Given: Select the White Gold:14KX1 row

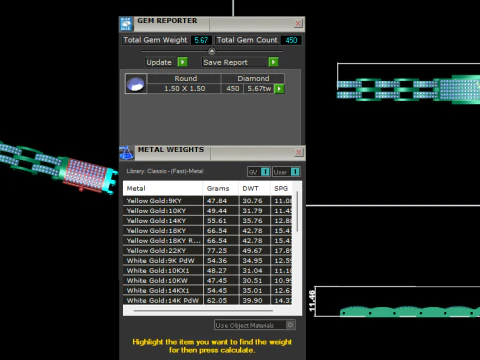Looking at the screenshot, I should pyautogui.click(x=208, y=291).
